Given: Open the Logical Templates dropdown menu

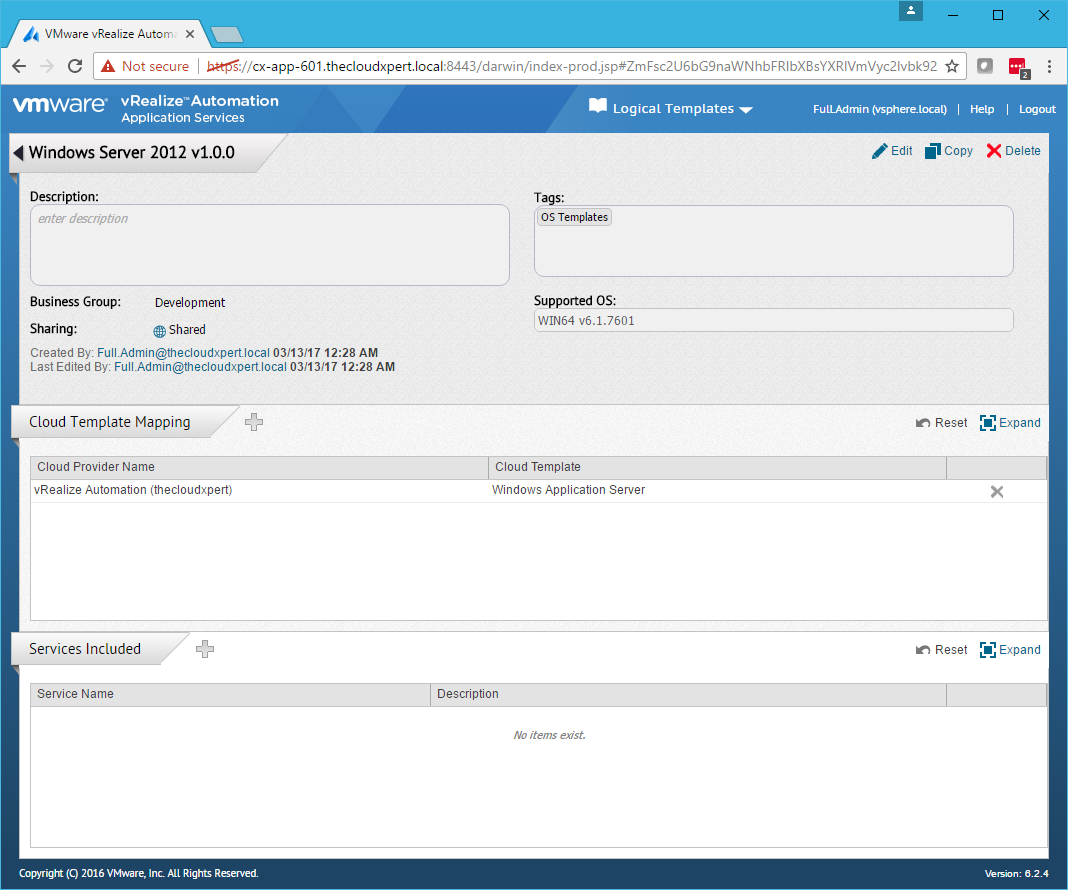Looking at the screenshot, I should pos(671,109).
